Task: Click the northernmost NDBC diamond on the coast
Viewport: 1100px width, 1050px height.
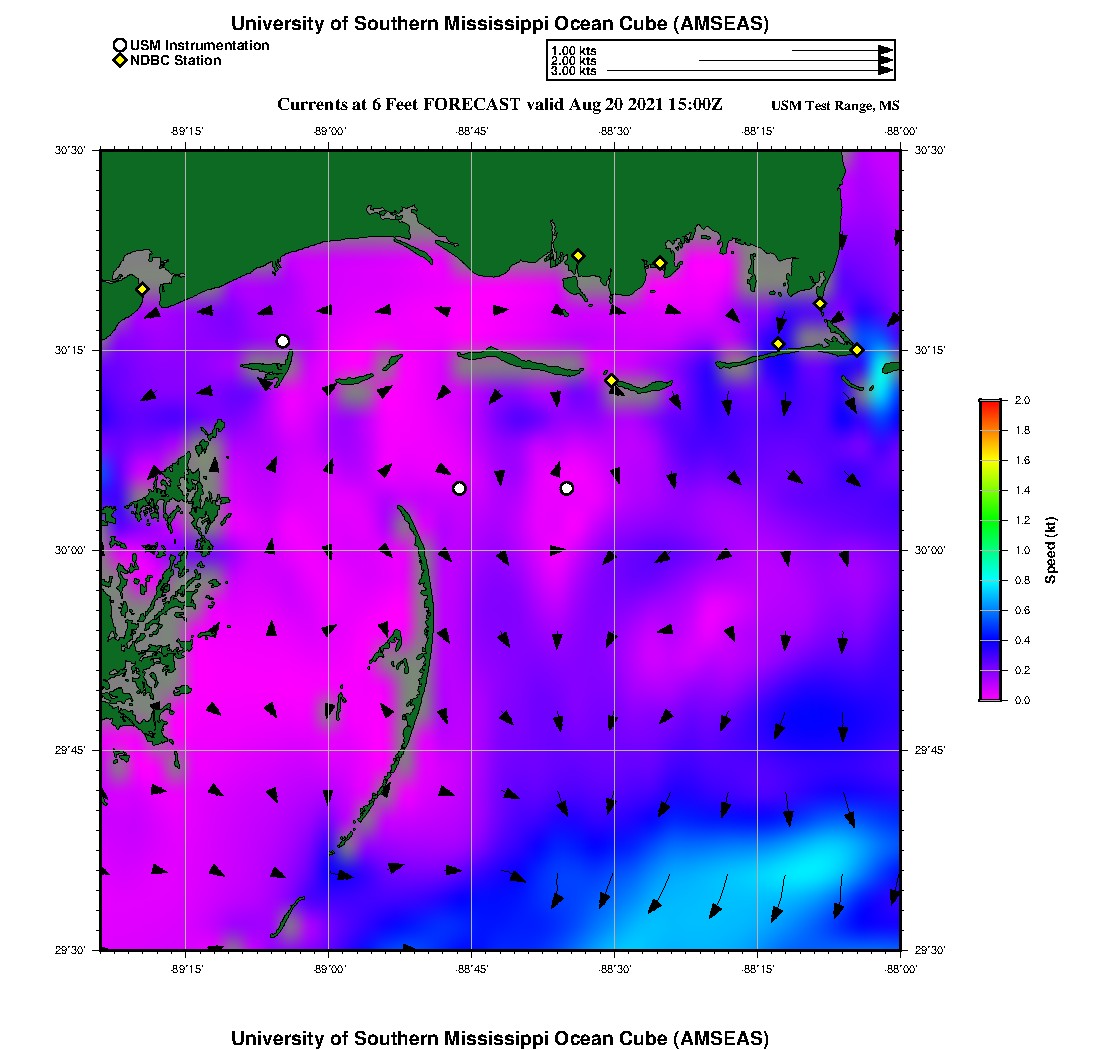Action: tap(578, 255)
